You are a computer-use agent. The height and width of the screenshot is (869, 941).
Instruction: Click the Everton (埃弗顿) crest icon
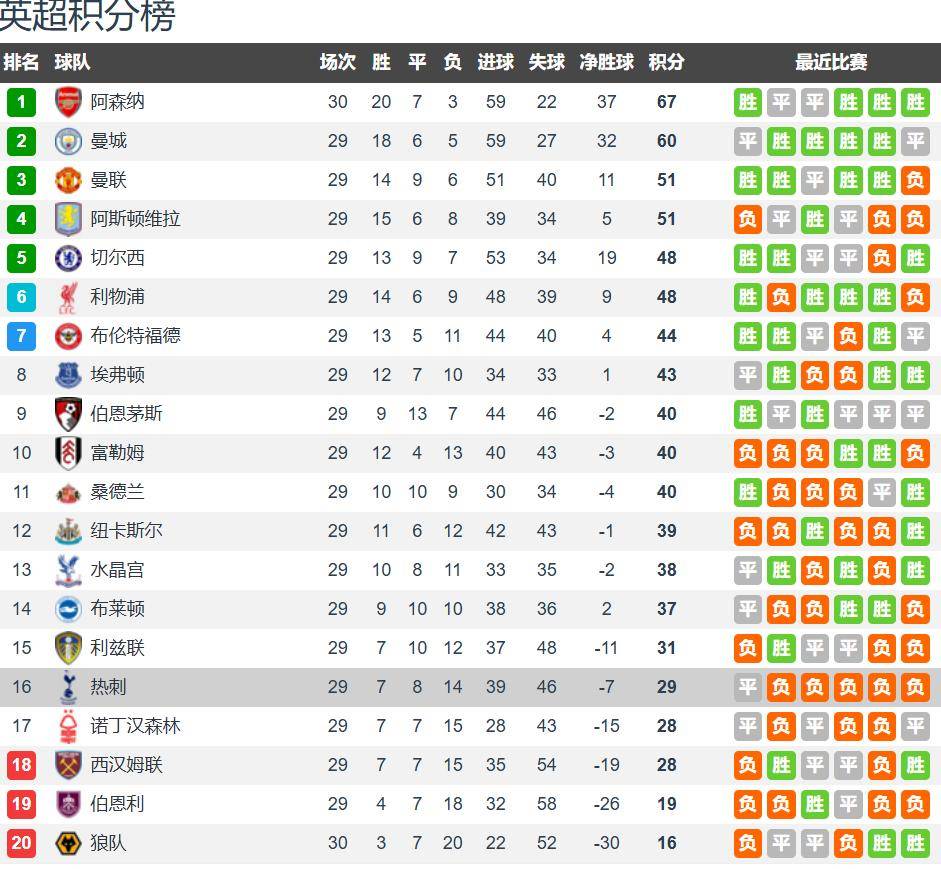[x=68, y=375]
